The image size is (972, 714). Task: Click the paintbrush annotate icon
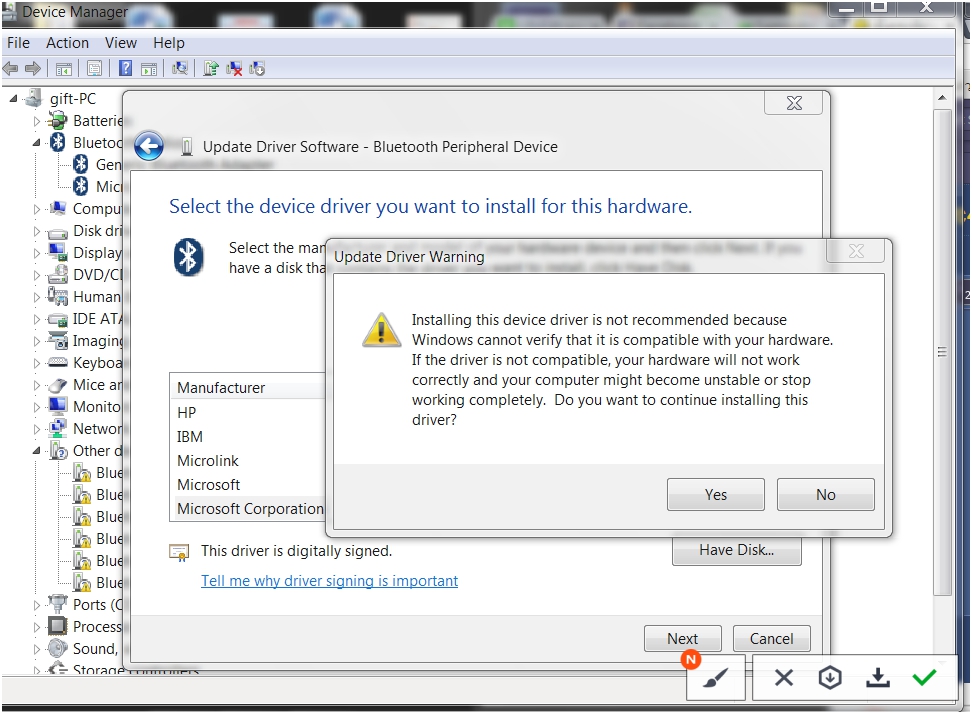click(x=715, y=679)
